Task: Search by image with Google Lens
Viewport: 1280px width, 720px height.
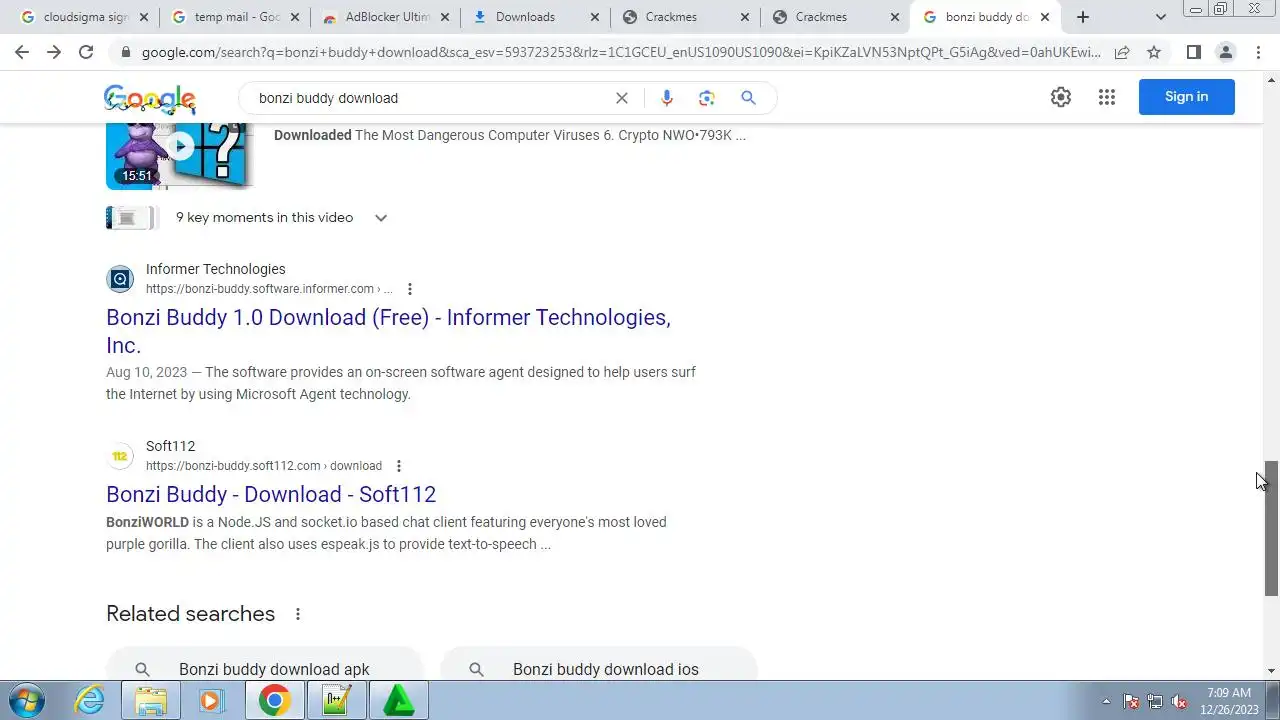Action: pyautogui.click(x=707, y=98)
